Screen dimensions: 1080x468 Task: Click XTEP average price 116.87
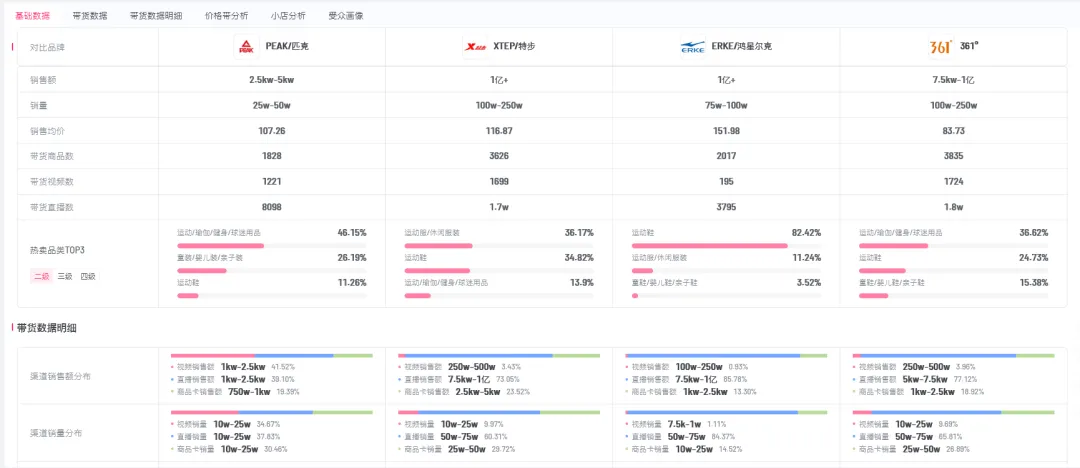499,131
